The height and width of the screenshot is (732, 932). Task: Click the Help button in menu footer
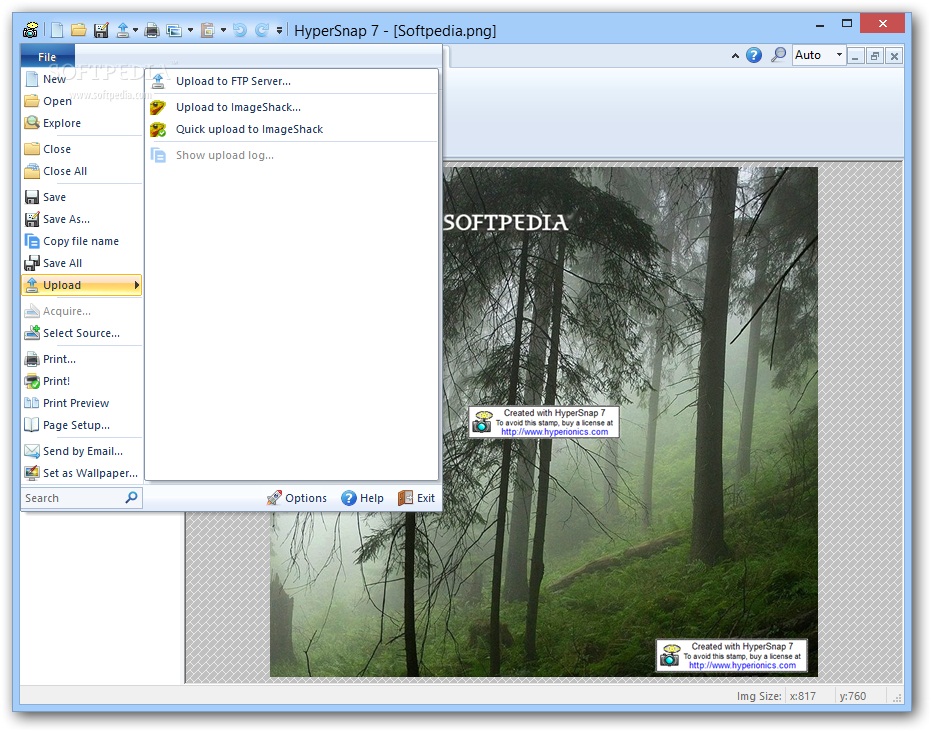362,498
